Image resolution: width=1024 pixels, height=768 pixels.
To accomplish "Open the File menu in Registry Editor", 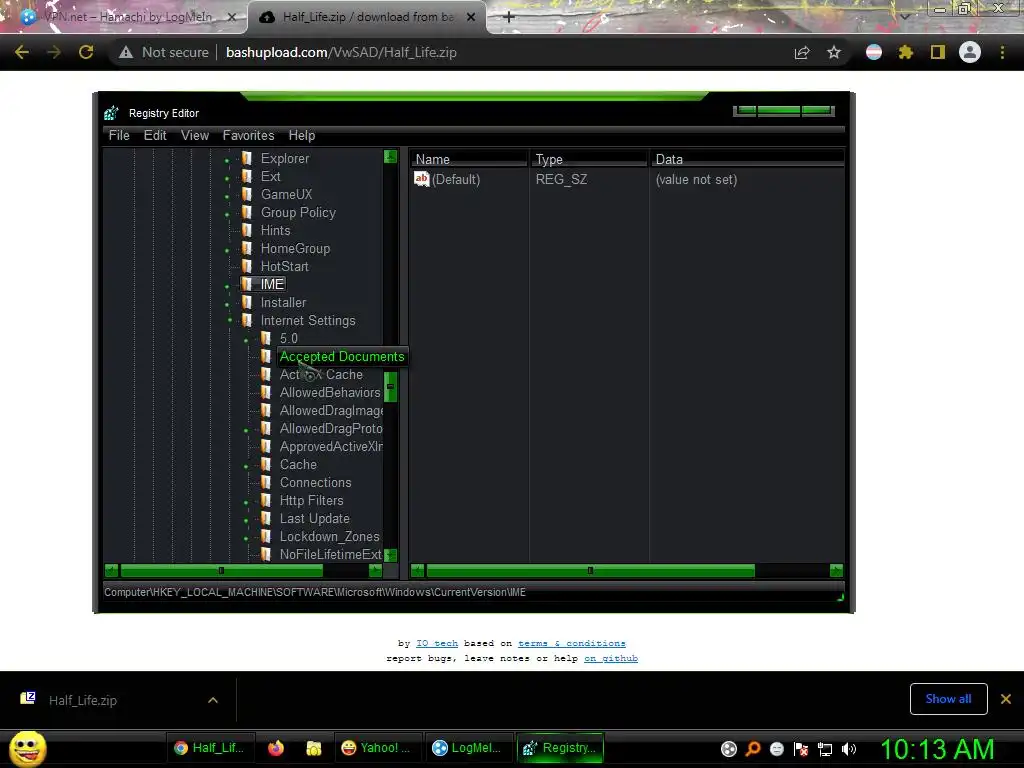I will 119,135.
